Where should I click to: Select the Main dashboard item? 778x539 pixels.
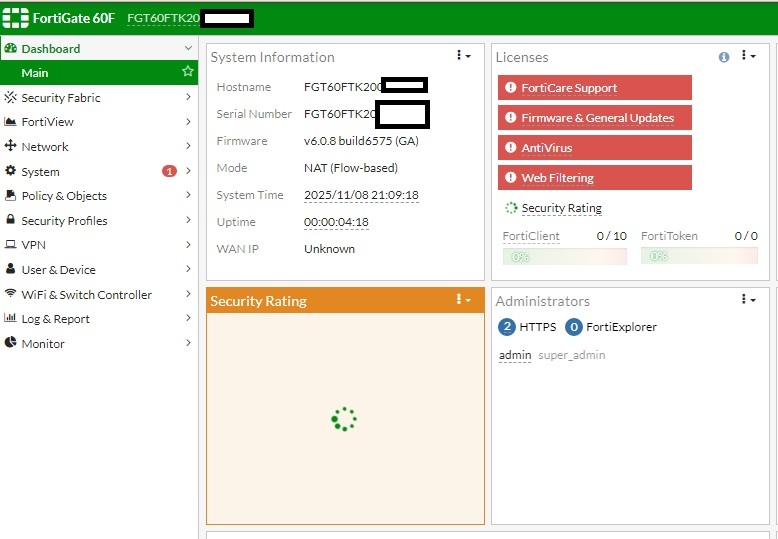click(99, 72)
